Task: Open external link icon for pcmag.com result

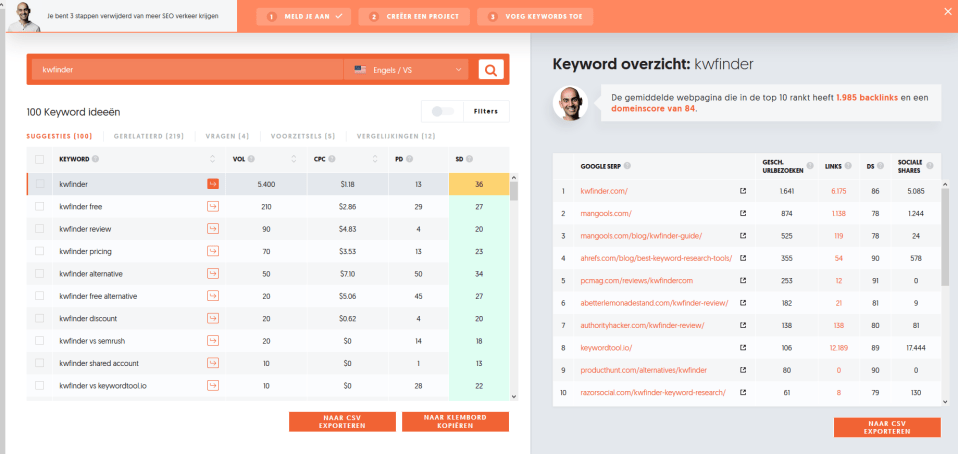Action: 743,280
